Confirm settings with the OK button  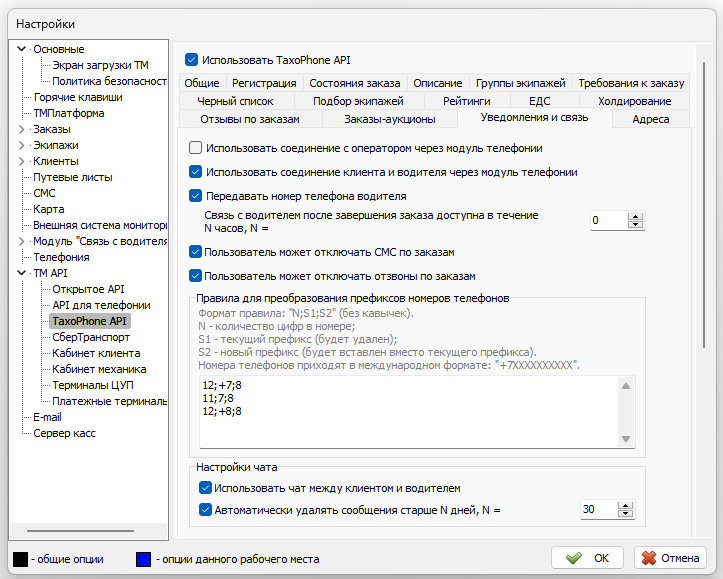coord(587,558)
